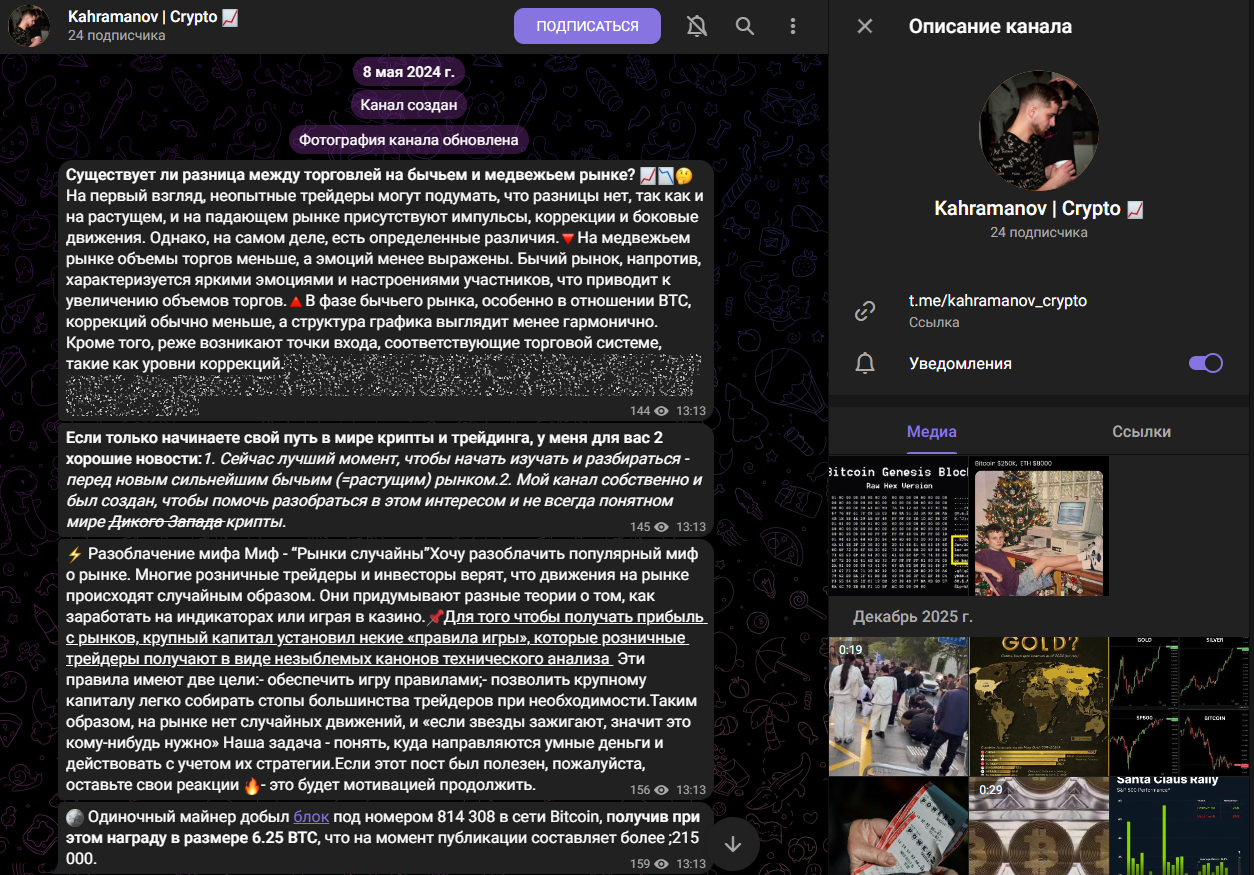The height and width of the screenshot is (875, 1254).
Task: Open the Christmas tree computer photo thumbnail
Action: click(1039, 526)
